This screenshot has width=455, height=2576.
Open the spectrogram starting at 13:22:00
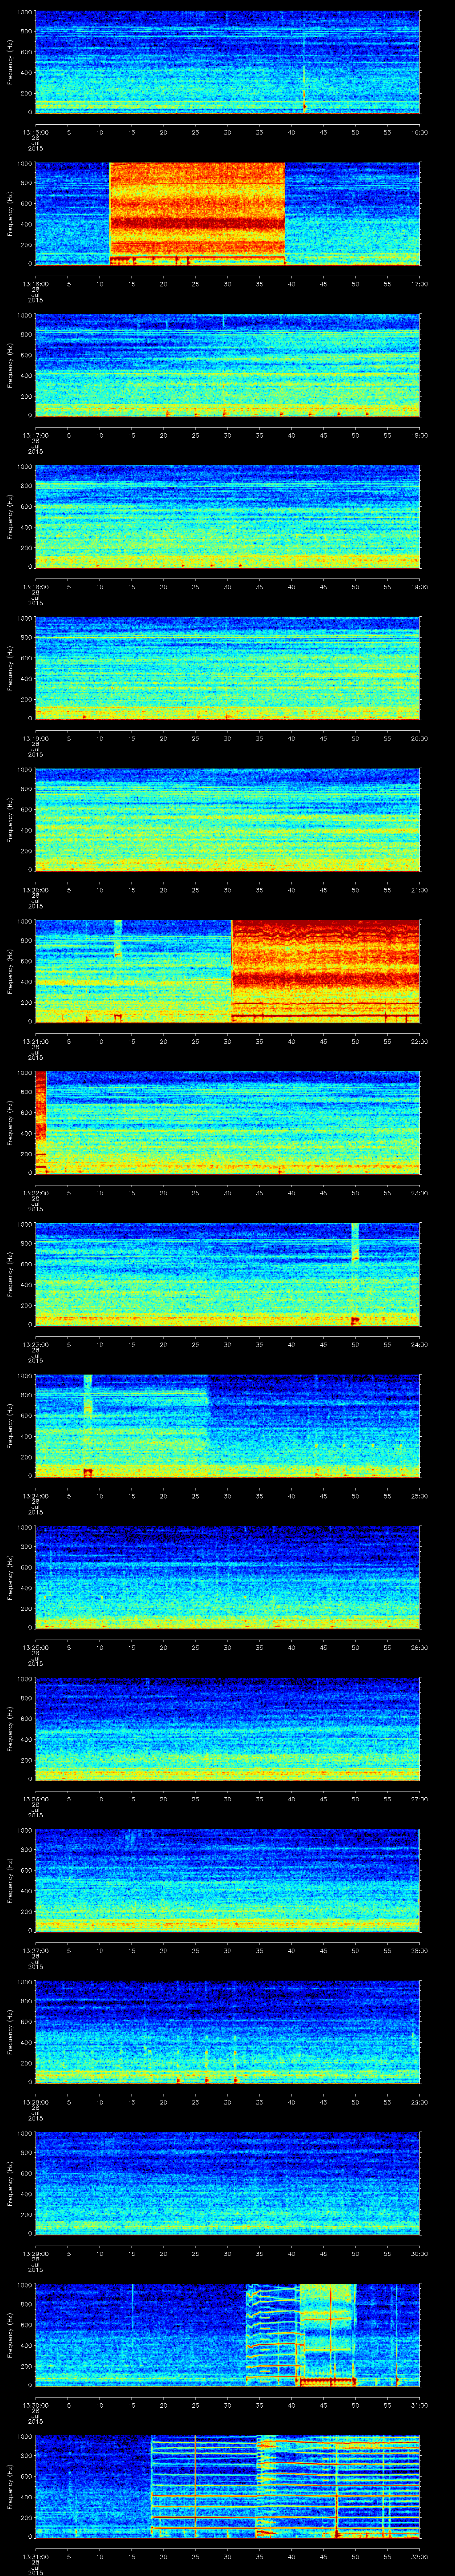coord(227,1123)
